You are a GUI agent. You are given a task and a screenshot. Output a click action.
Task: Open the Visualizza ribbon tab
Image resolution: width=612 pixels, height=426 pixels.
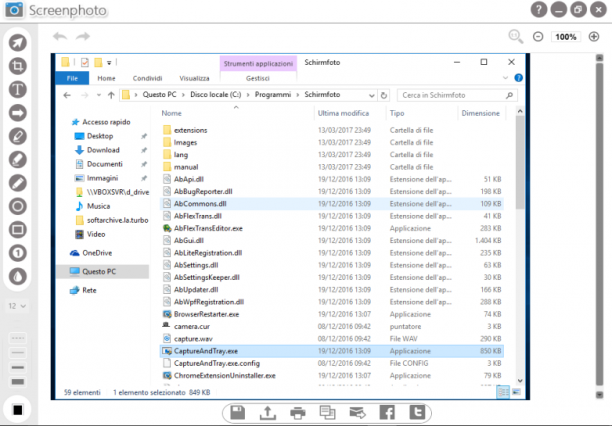click(194, 78)
